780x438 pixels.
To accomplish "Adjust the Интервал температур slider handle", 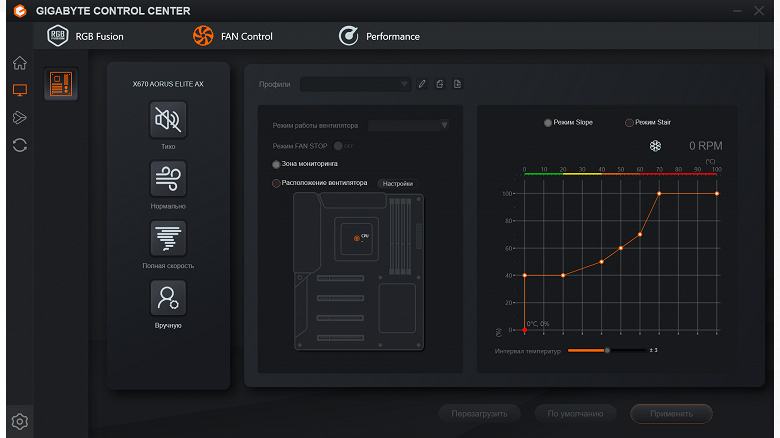I will 607,350.
